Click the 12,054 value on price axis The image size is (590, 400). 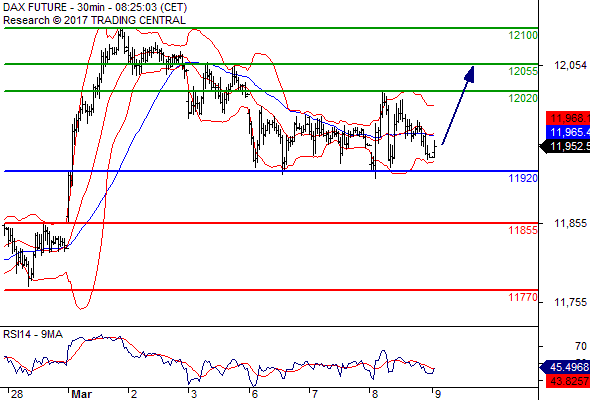[x=570, y=65]
